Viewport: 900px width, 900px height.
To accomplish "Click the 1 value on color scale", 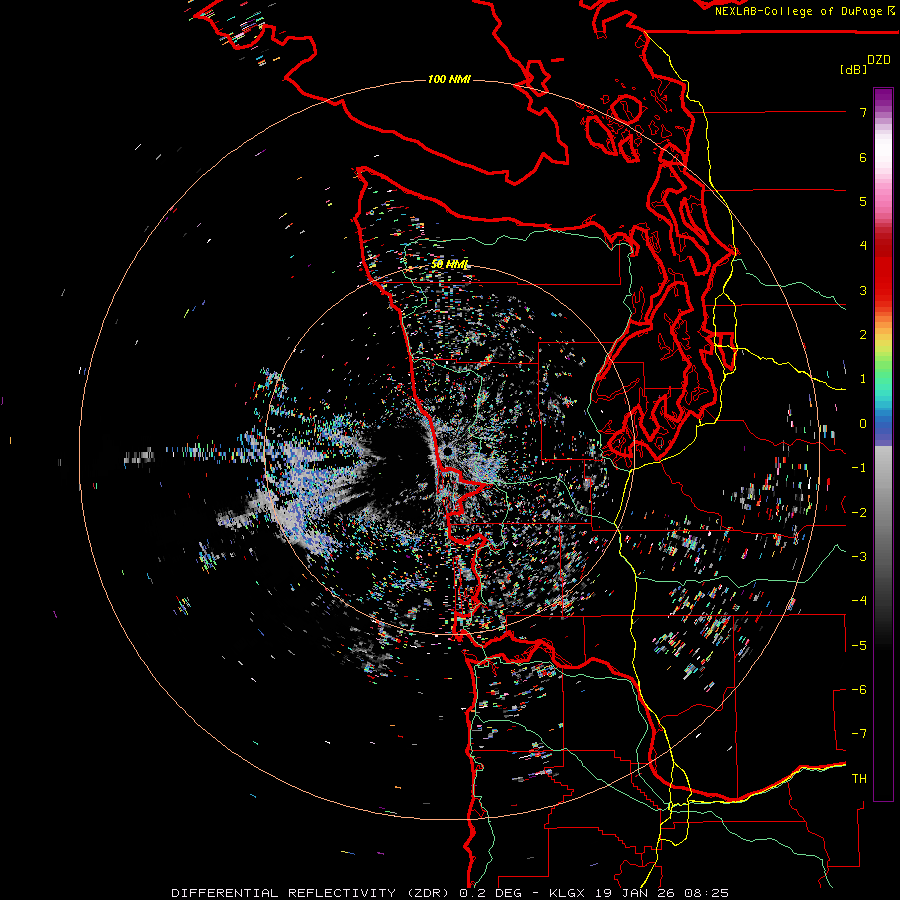I will (863, 379).
